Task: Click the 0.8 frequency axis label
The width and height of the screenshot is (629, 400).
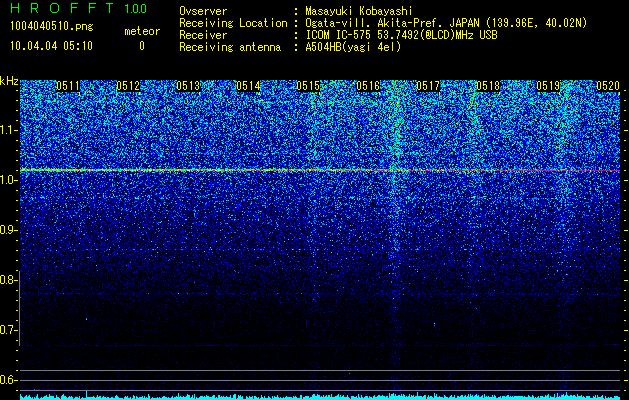Action: click(8, 280)
